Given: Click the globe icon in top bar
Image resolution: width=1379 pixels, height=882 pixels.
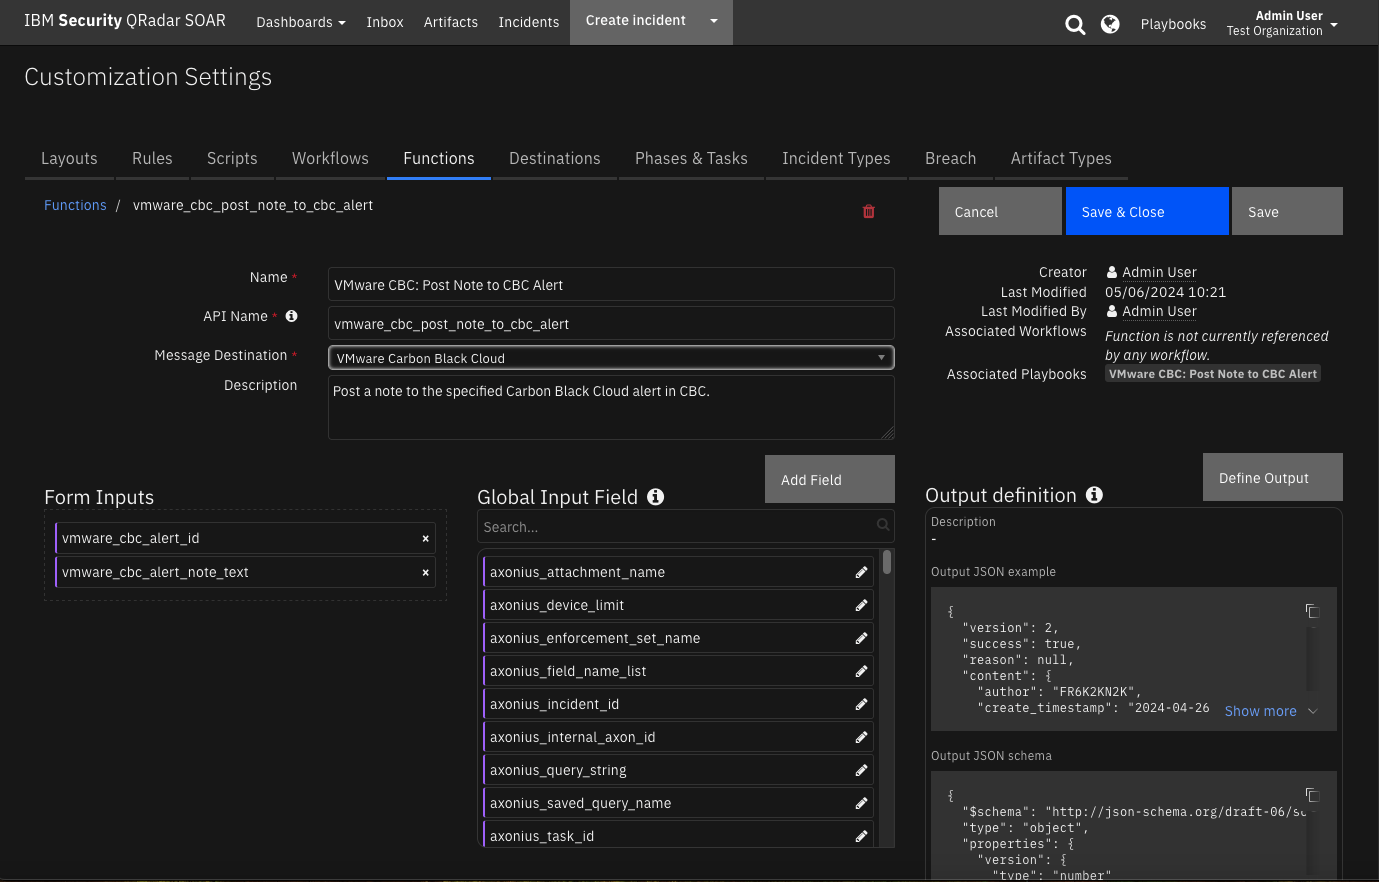Looking at the screenshot, I should point(1110,24).
